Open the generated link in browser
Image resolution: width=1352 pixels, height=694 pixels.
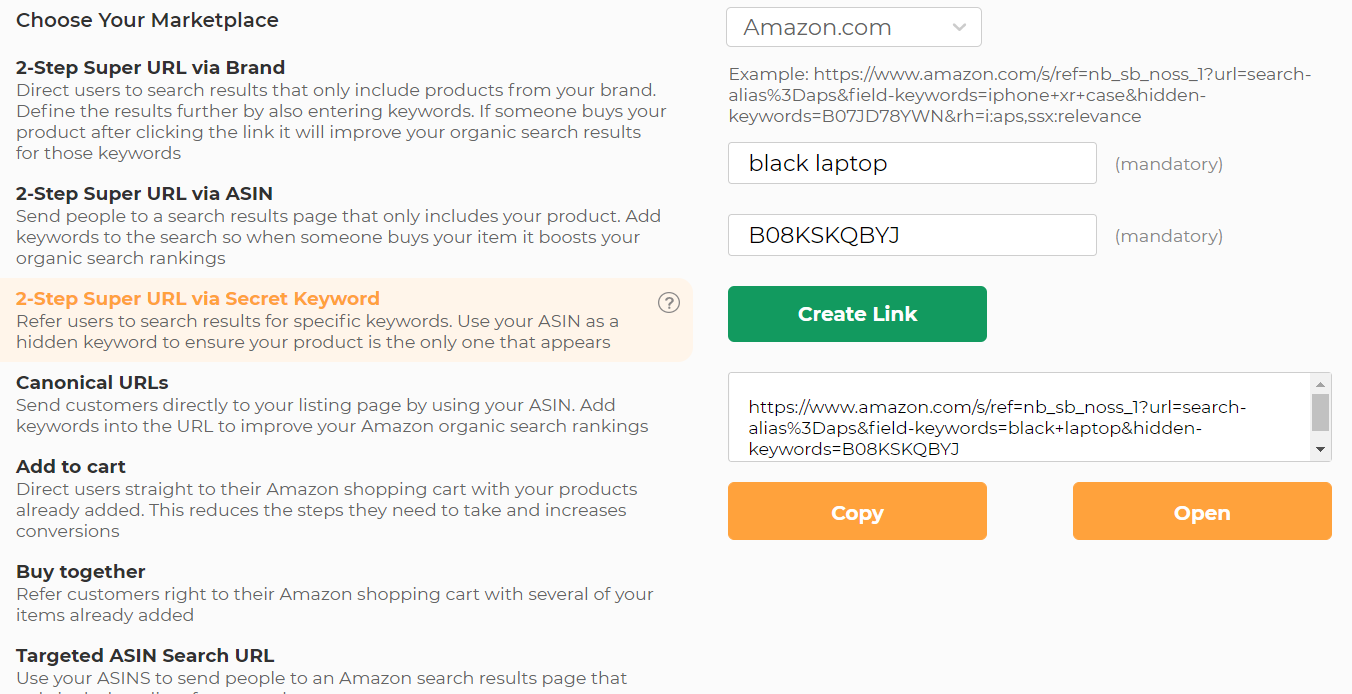(x=1201, y=511)
